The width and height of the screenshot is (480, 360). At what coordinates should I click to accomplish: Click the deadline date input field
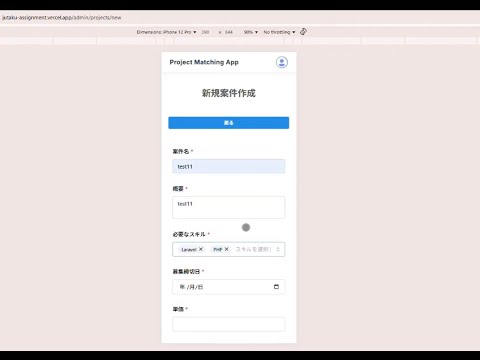pyautogui.click(x=229, y=287)
